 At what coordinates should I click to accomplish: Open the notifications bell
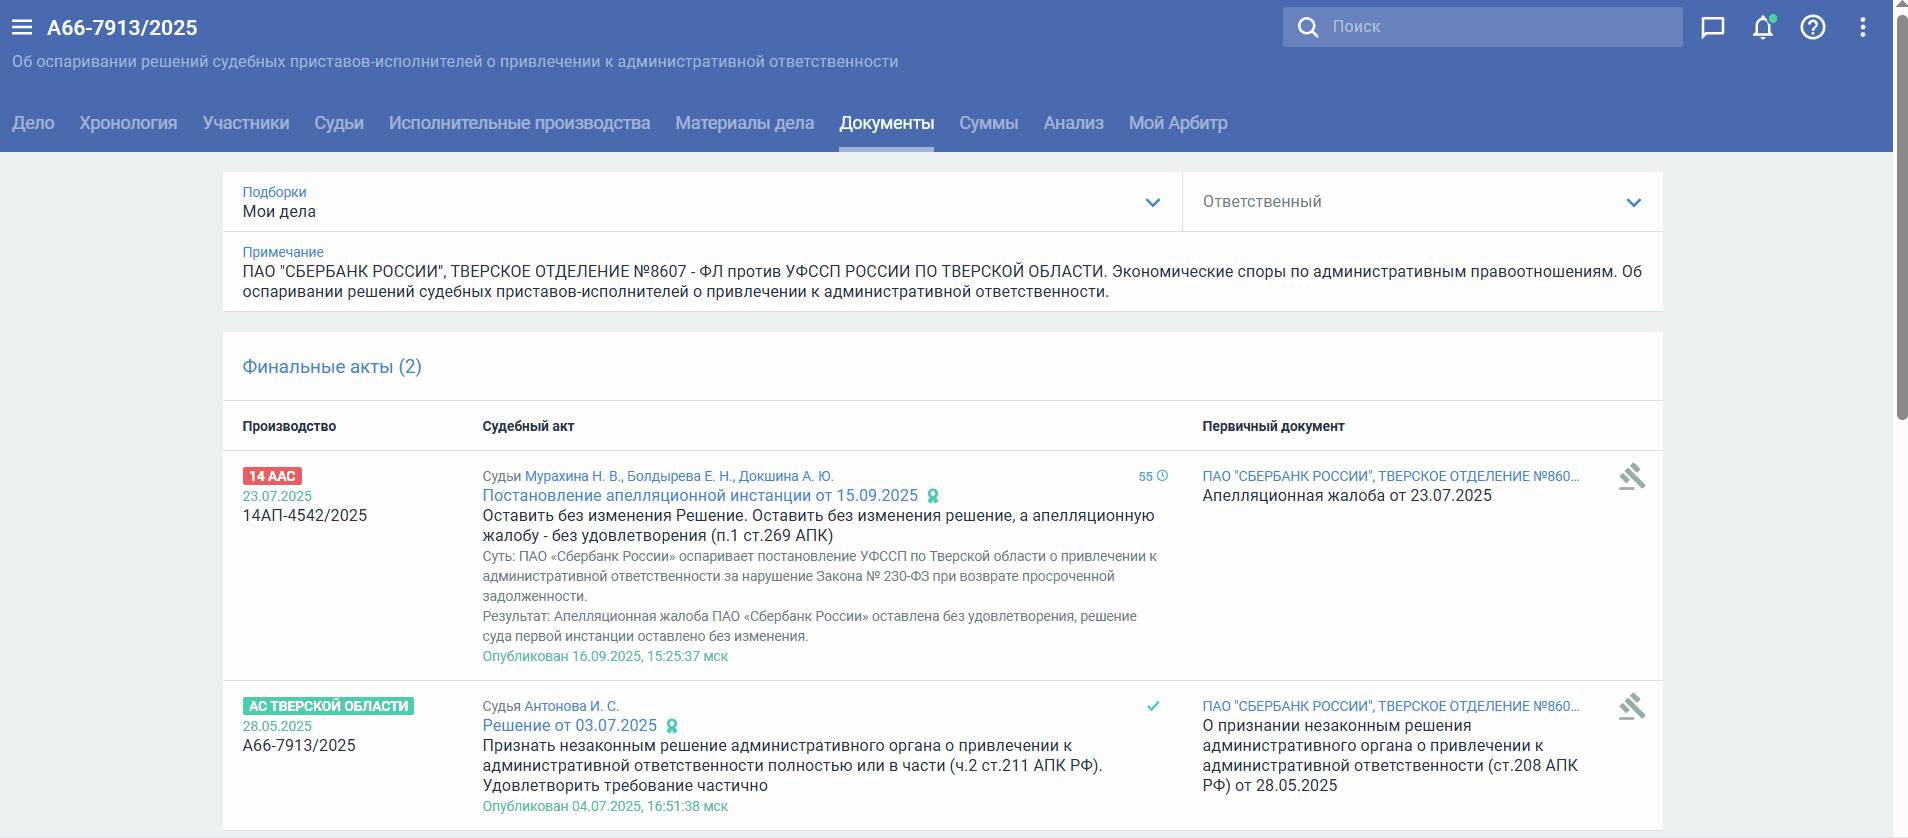click(x=1762, y=28)
